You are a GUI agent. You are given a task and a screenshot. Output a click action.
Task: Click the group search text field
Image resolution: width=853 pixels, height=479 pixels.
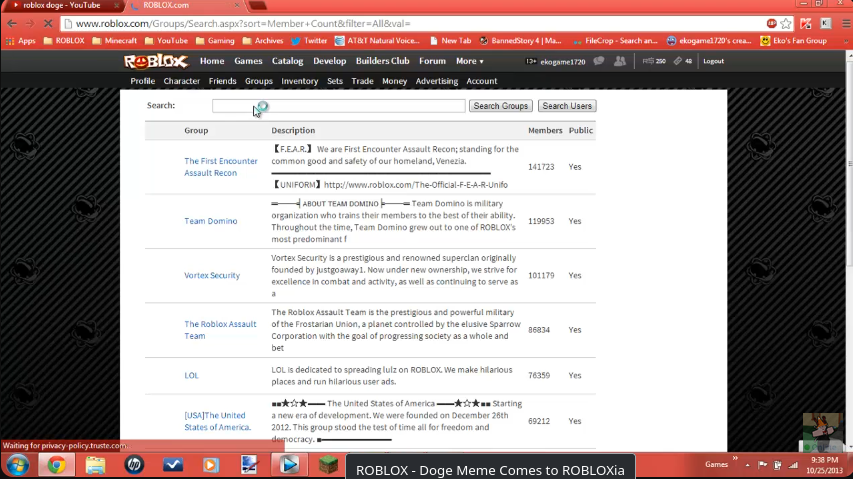point(338,106)
